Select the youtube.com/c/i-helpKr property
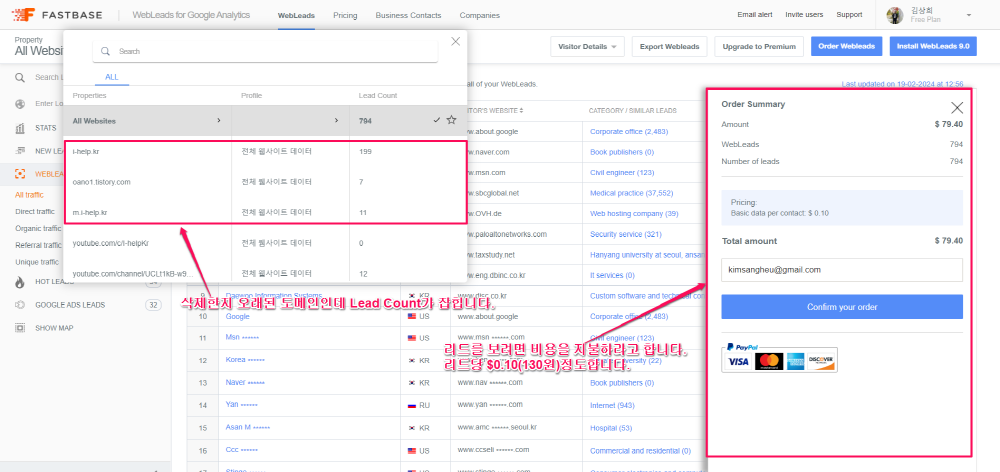Viewport: 1000px width, 472px height. [x=111, y=243]
